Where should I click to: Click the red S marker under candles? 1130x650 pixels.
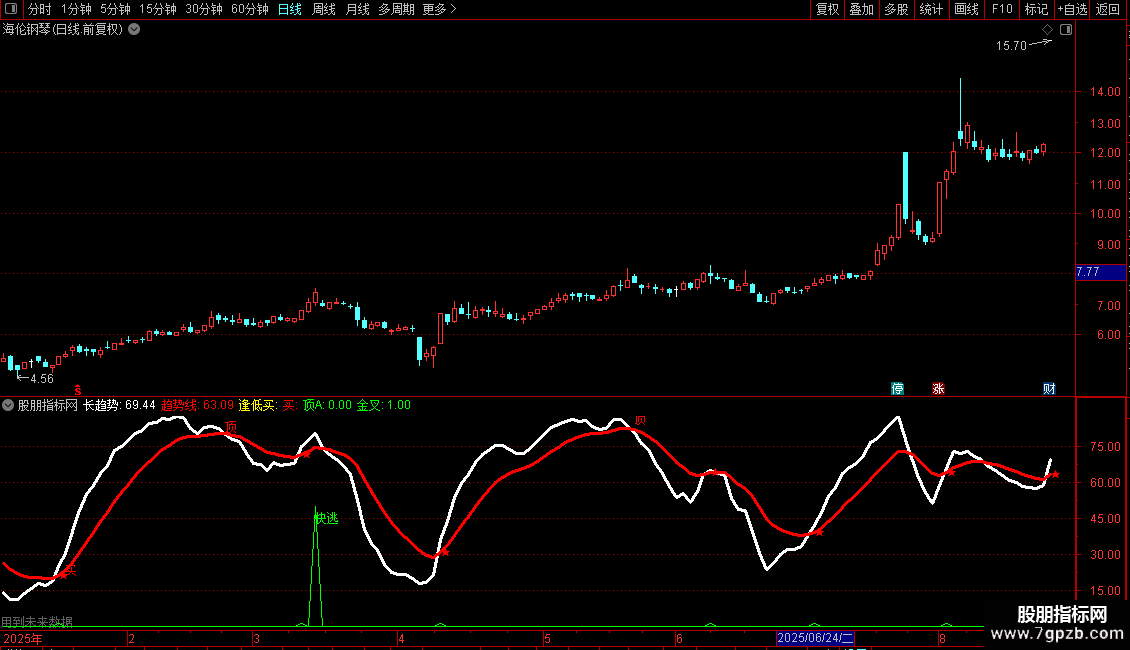[x=78, y=390]
